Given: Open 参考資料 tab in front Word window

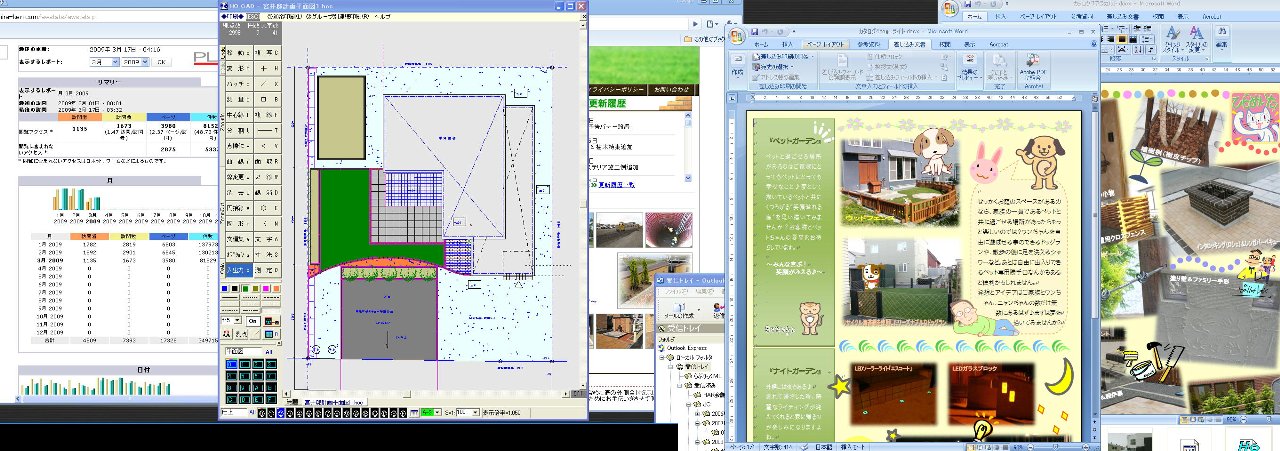Looking at the screenshot, I should pyautogui.click(x=868, y=44).
